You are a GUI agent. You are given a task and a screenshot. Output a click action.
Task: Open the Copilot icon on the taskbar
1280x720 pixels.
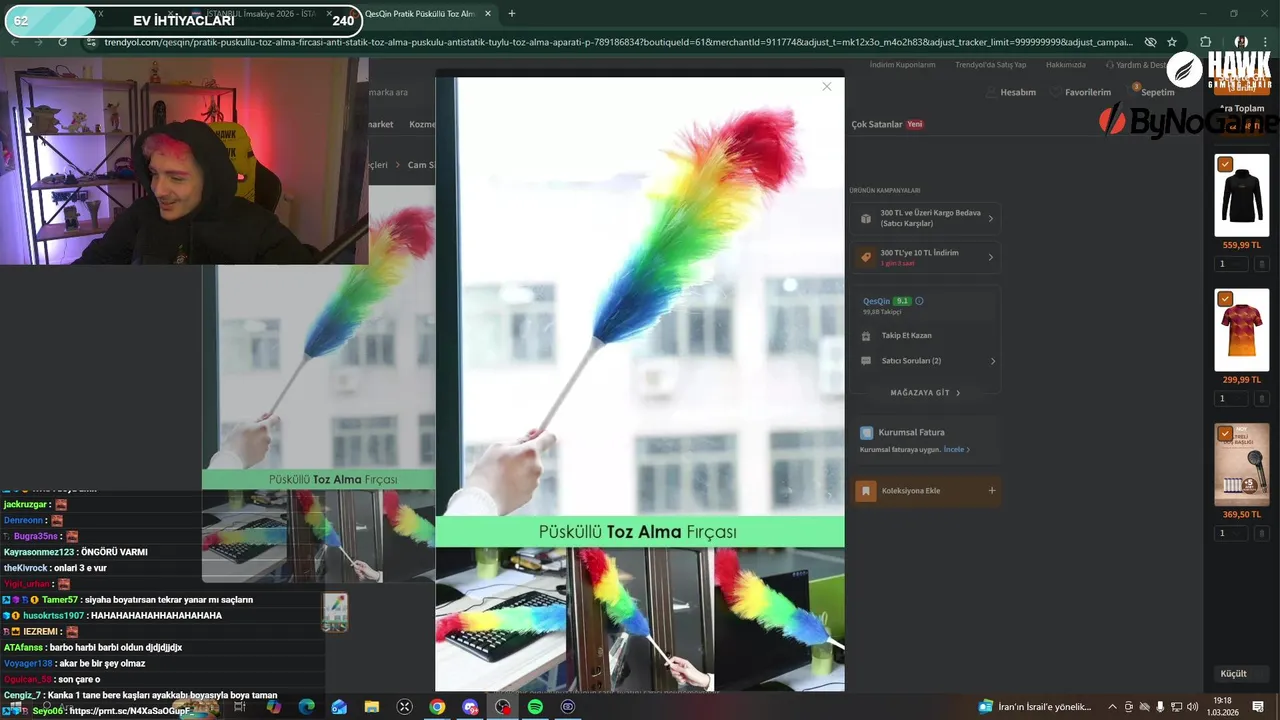tap(273, 707)
